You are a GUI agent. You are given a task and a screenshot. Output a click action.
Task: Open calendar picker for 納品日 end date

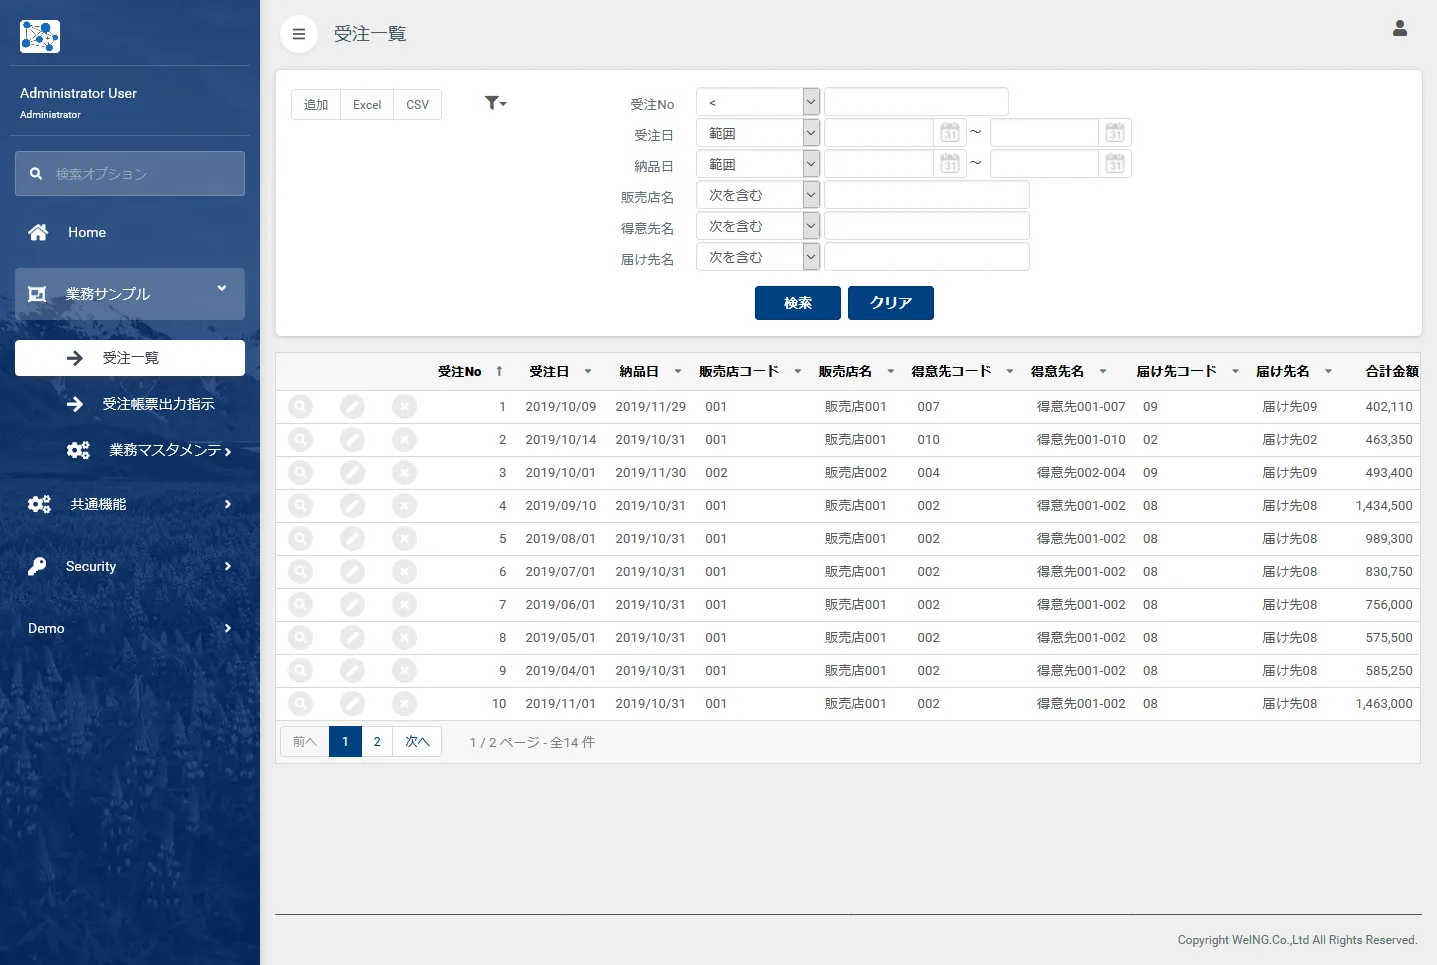coord(1114,164)
